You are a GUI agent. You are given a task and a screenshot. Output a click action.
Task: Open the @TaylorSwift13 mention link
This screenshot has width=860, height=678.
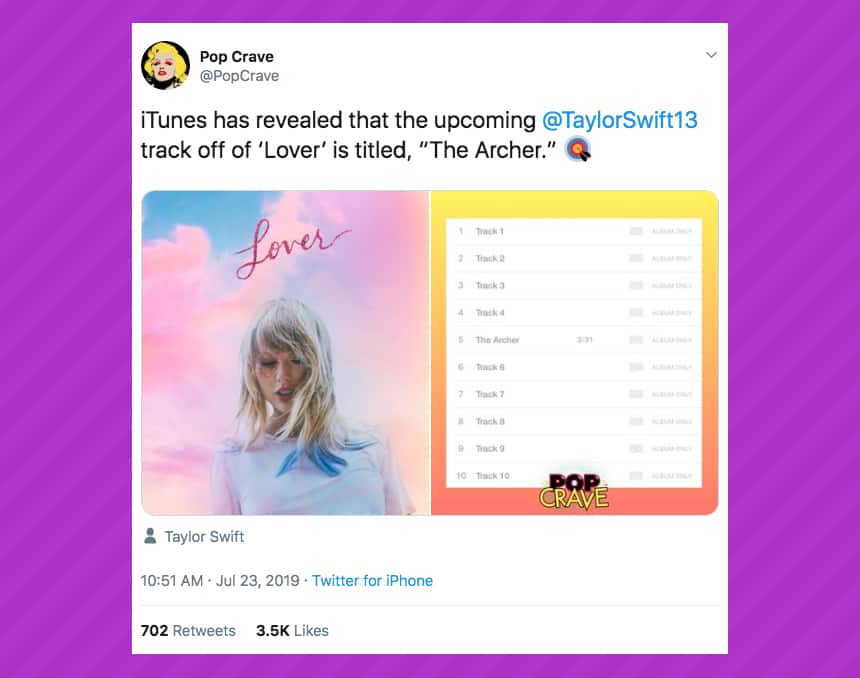point(619,120)
